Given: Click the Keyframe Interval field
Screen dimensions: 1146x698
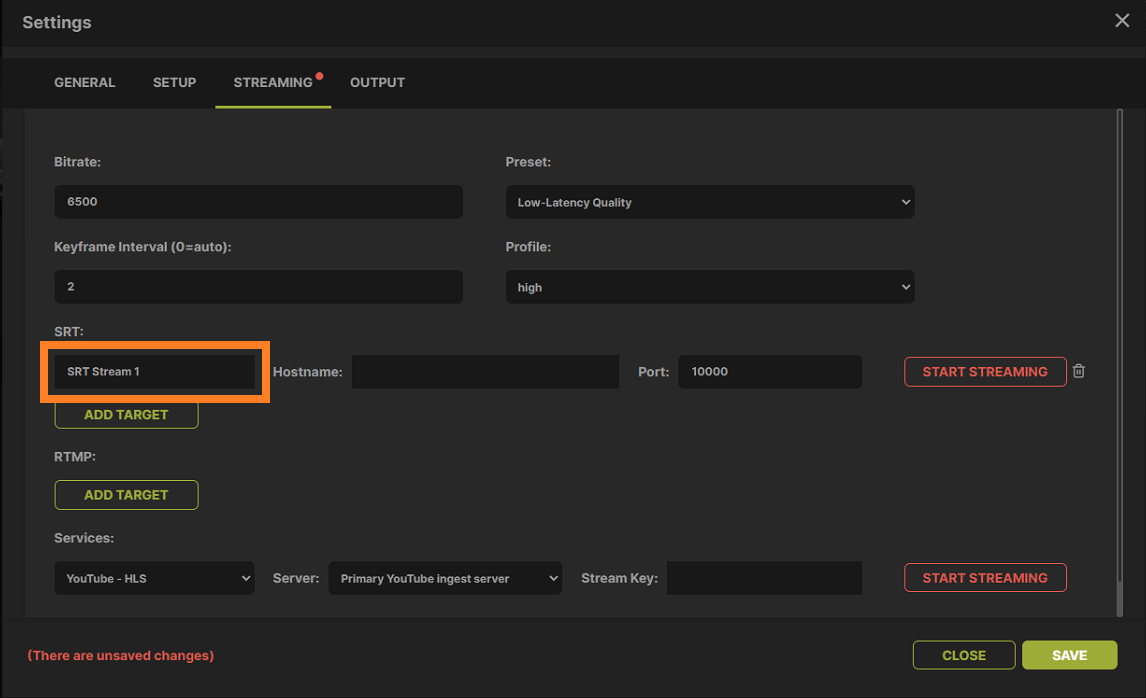Looking at the screenshot, I should (259, 287).
